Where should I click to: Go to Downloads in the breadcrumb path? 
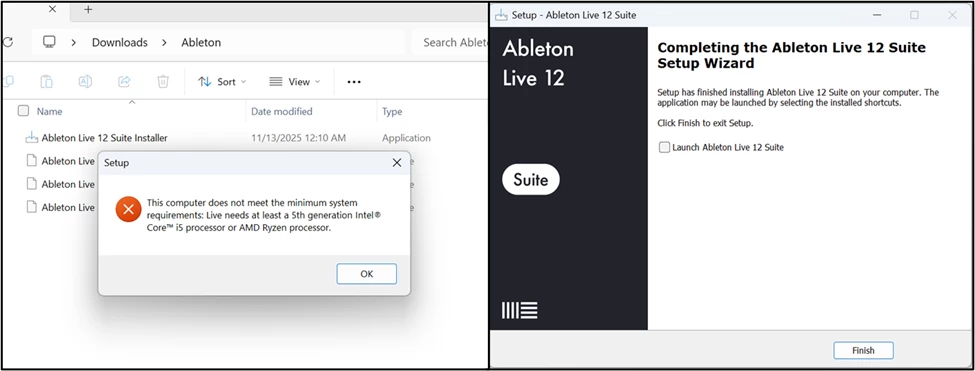(119, 42)
